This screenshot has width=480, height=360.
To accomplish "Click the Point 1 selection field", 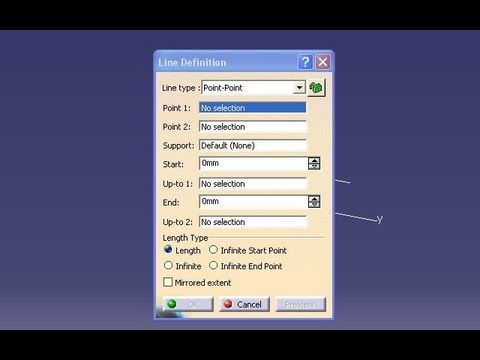I will coord(253,108).
